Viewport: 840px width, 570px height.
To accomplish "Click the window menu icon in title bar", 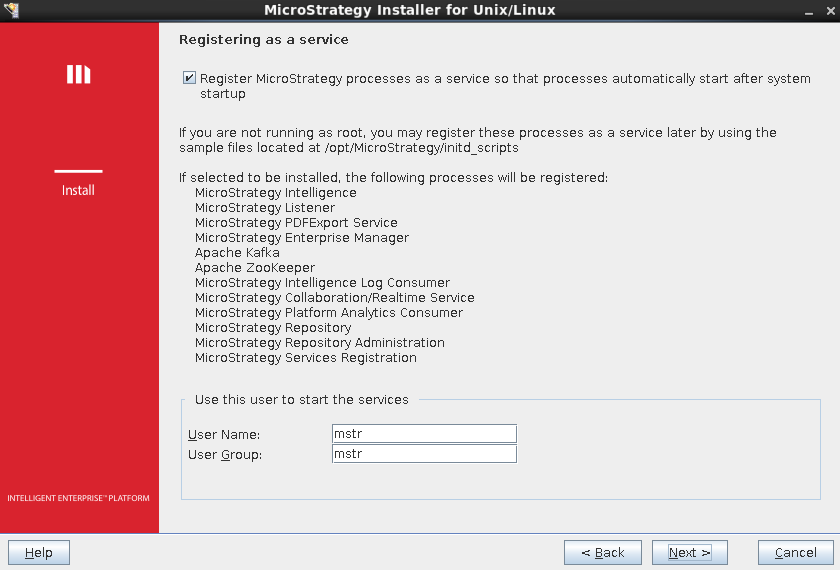I will [11, 10].
